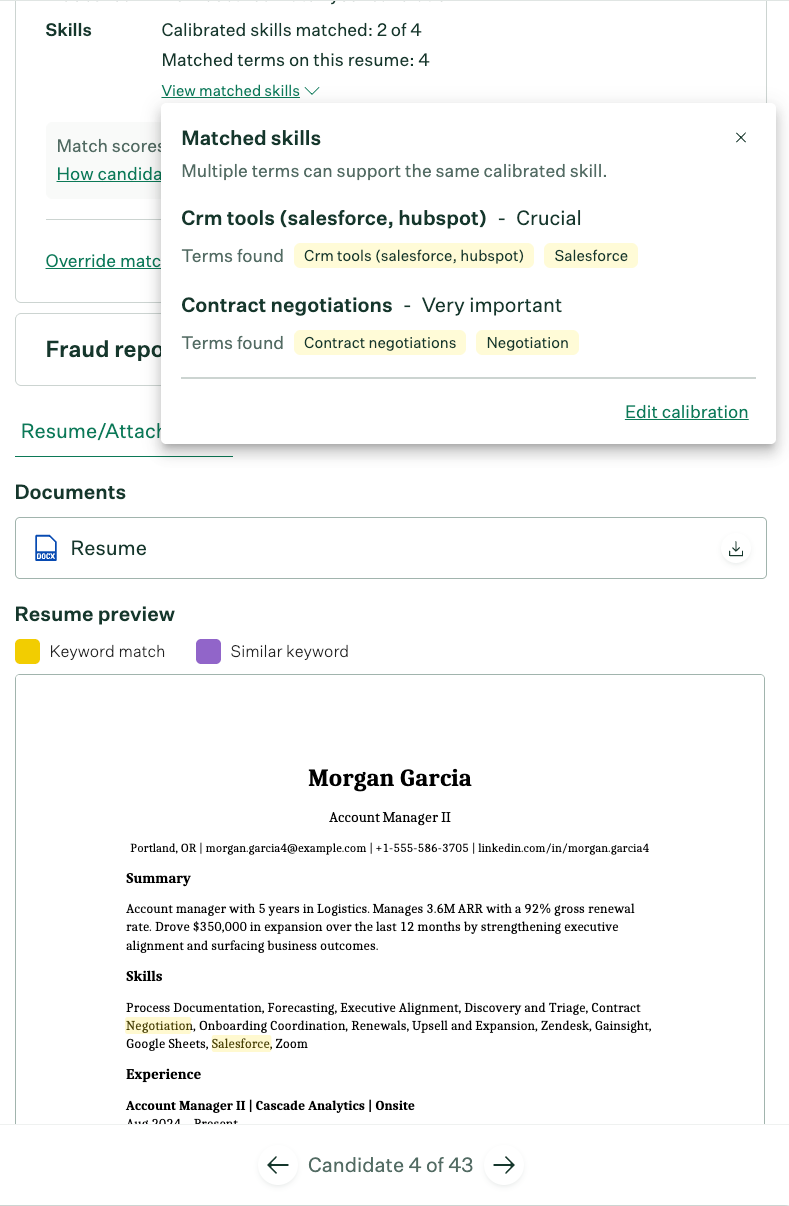Close the Matched skills popup
789x1206 pixels.
click(740, 137)
